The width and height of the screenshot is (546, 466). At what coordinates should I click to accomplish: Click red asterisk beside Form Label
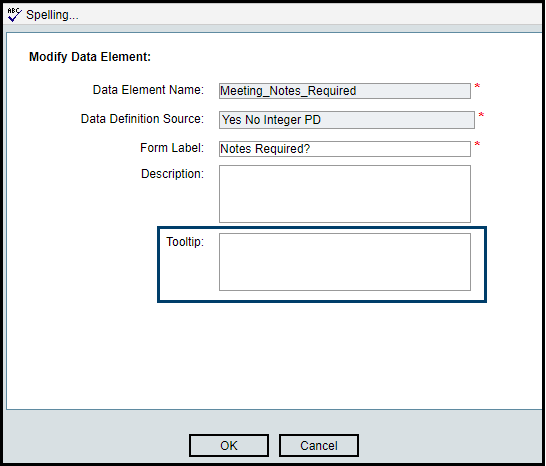477,144
